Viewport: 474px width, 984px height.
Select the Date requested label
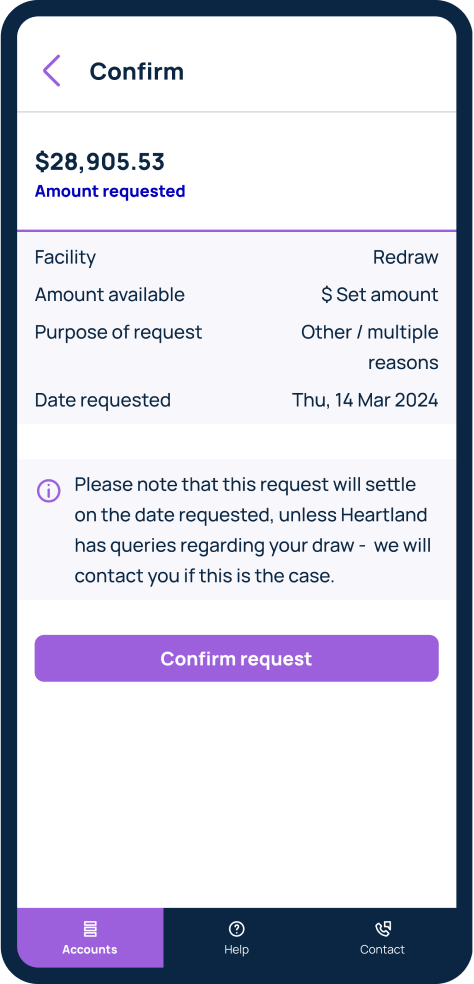pyautogui.click(x=103, y=400)
